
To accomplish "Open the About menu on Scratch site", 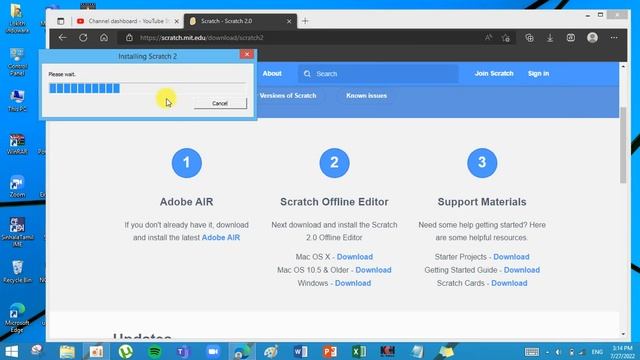I will tap(272, 73).
